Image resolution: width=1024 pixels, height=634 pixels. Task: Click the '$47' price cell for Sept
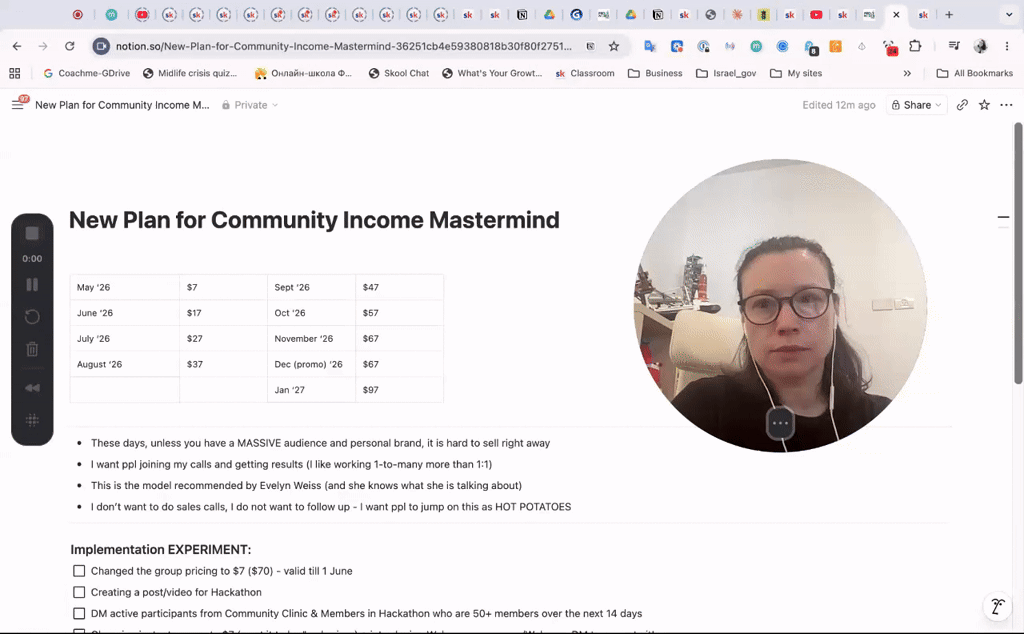click(399, 287)
